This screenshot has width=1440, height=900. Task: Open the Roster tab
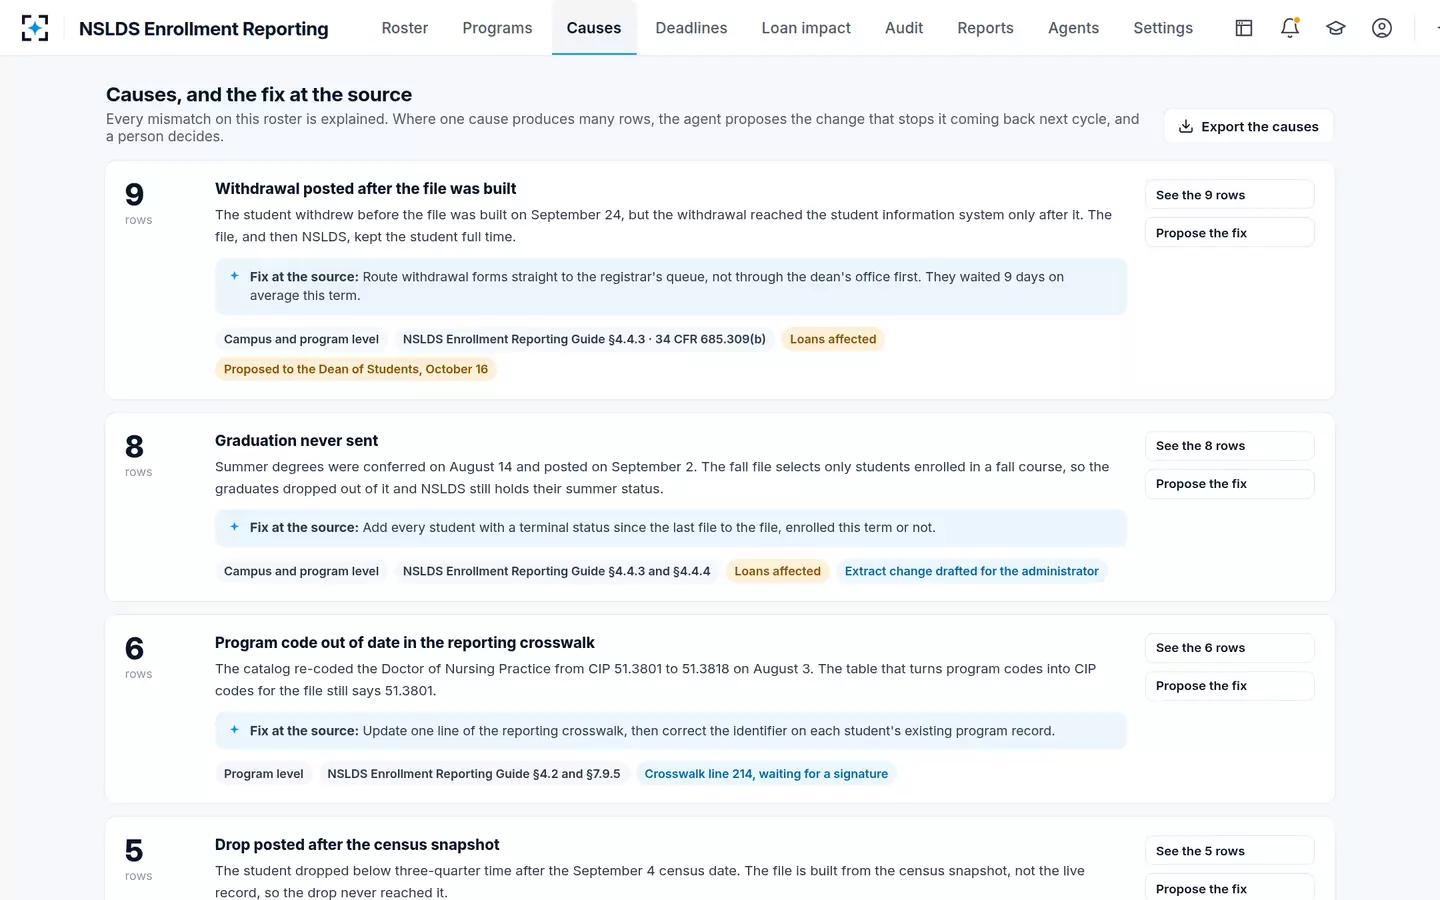click(x=405, y=28)
